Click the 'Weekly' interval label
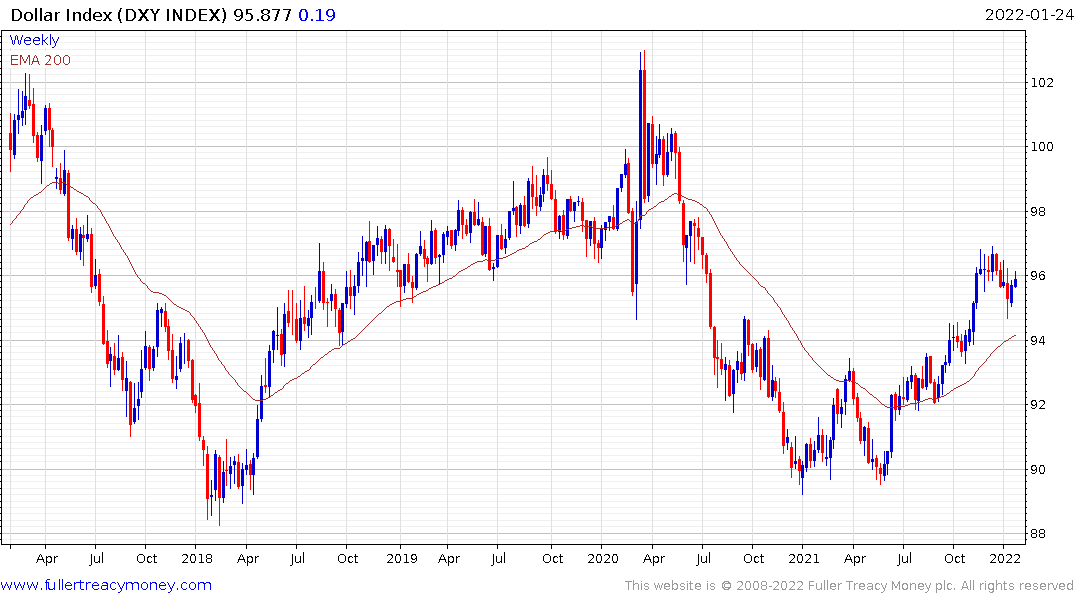 pos(34,40)
